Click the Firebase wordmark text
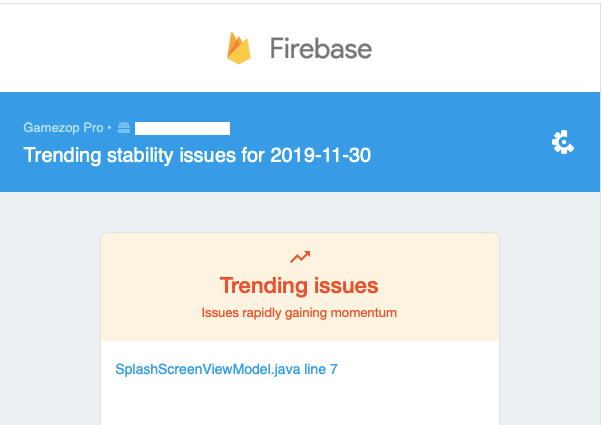Viewport: 602px width, 425px height. 321,48
